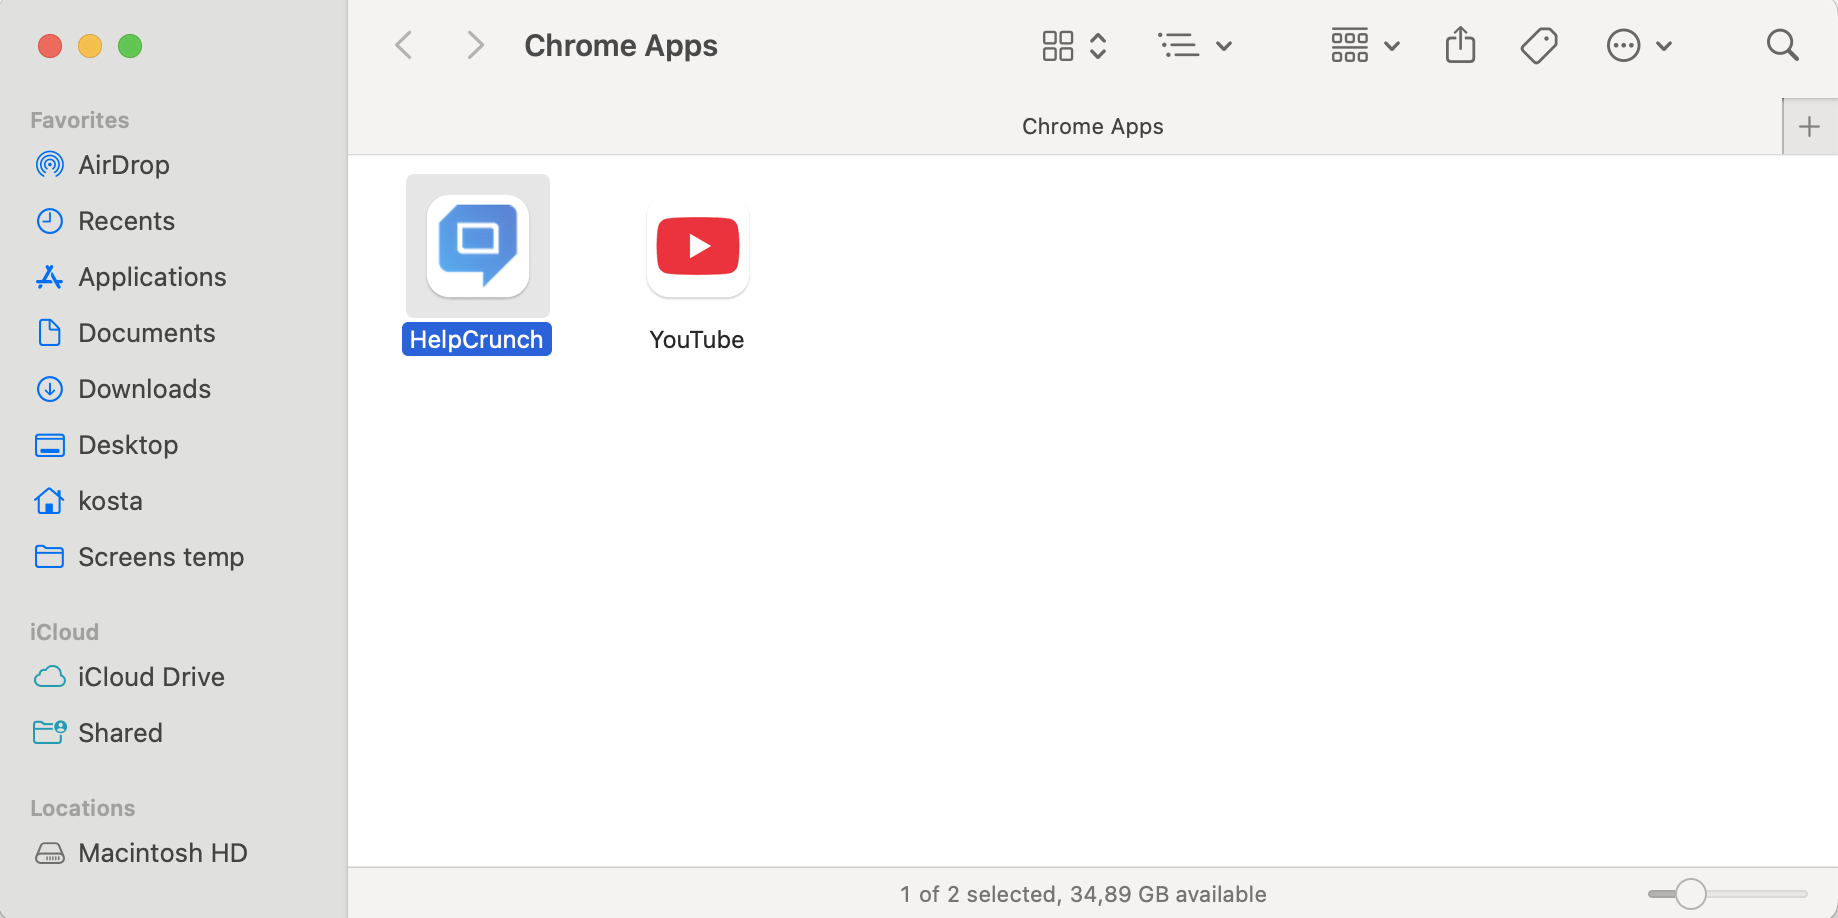Screen dimensions: 1838x918
Task: Click the Locations section header
Action: [83, 808]
